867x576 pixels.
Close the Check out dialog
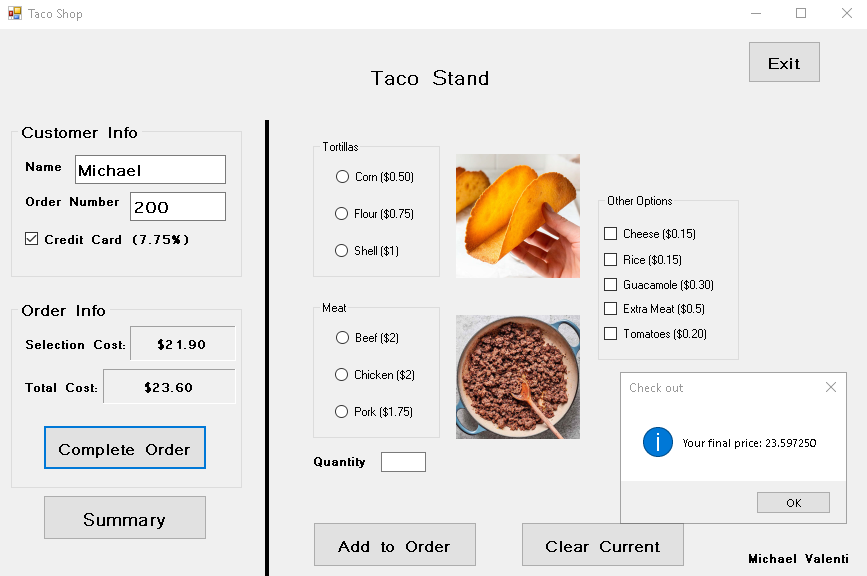(831, 387)
